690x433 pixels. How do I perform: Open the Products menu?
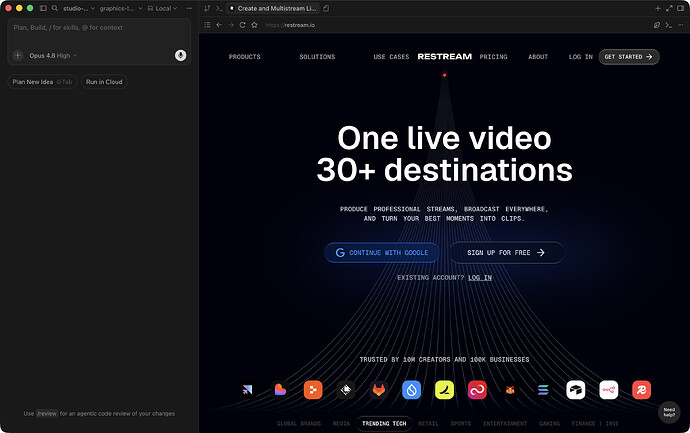tap(245, 57)
